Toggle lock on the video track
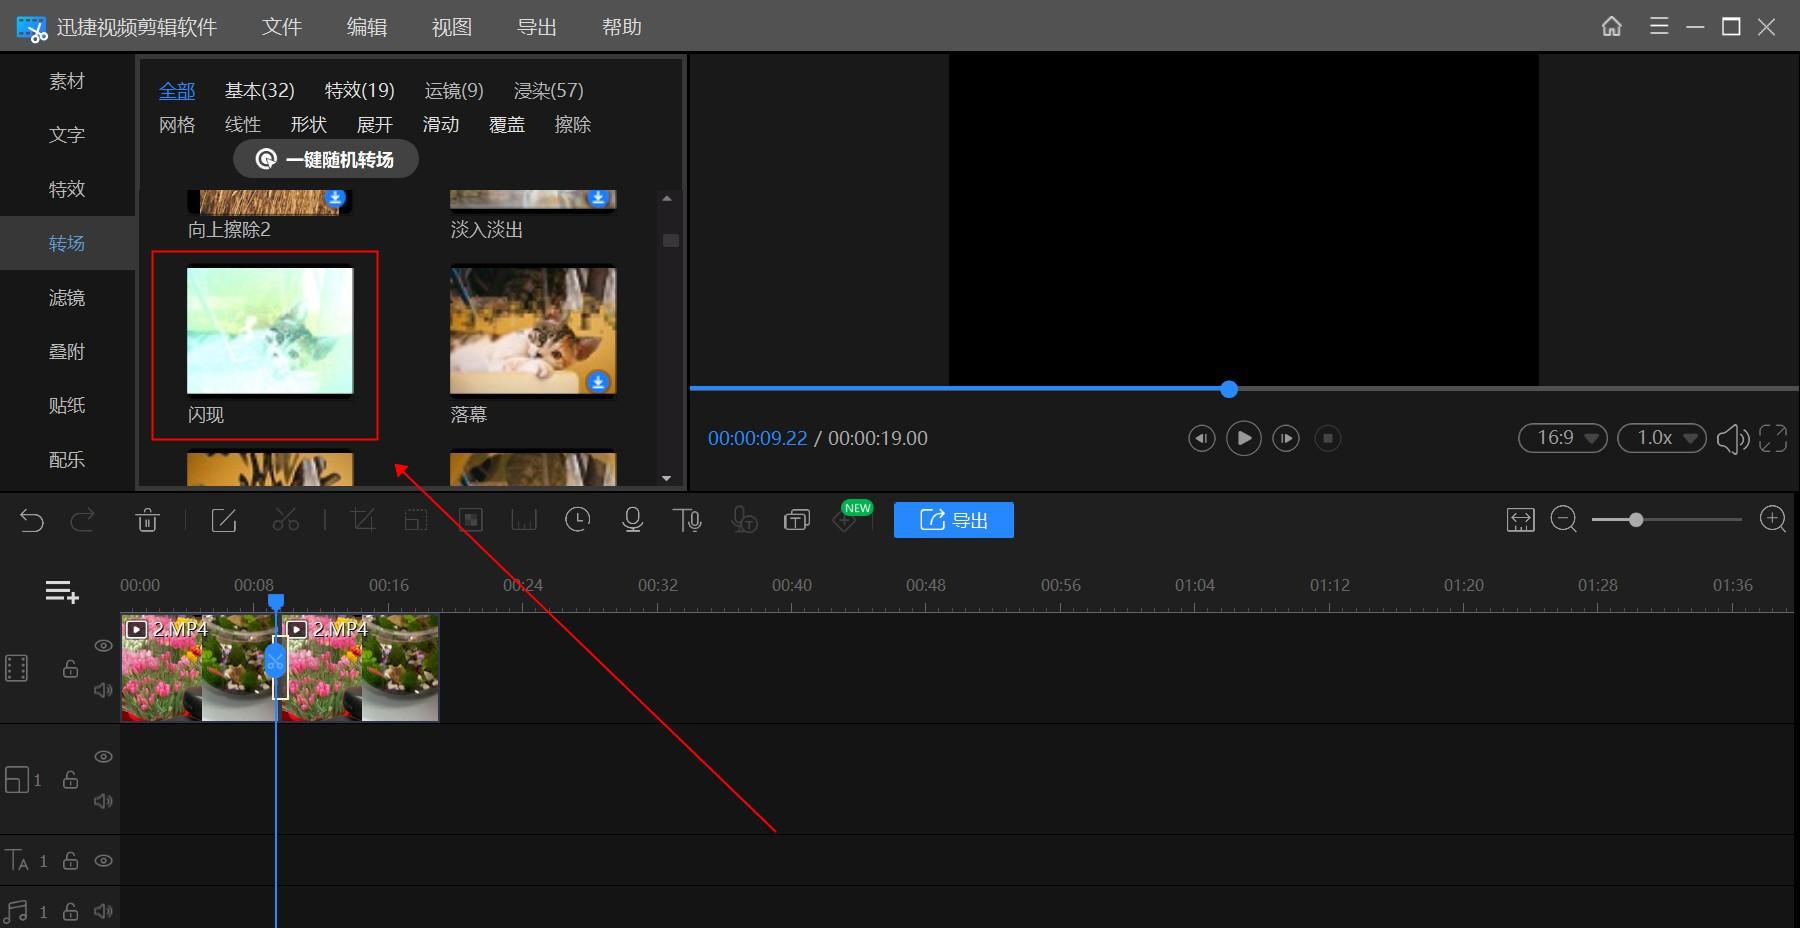 pyautogui.click(x=70, y=668)
